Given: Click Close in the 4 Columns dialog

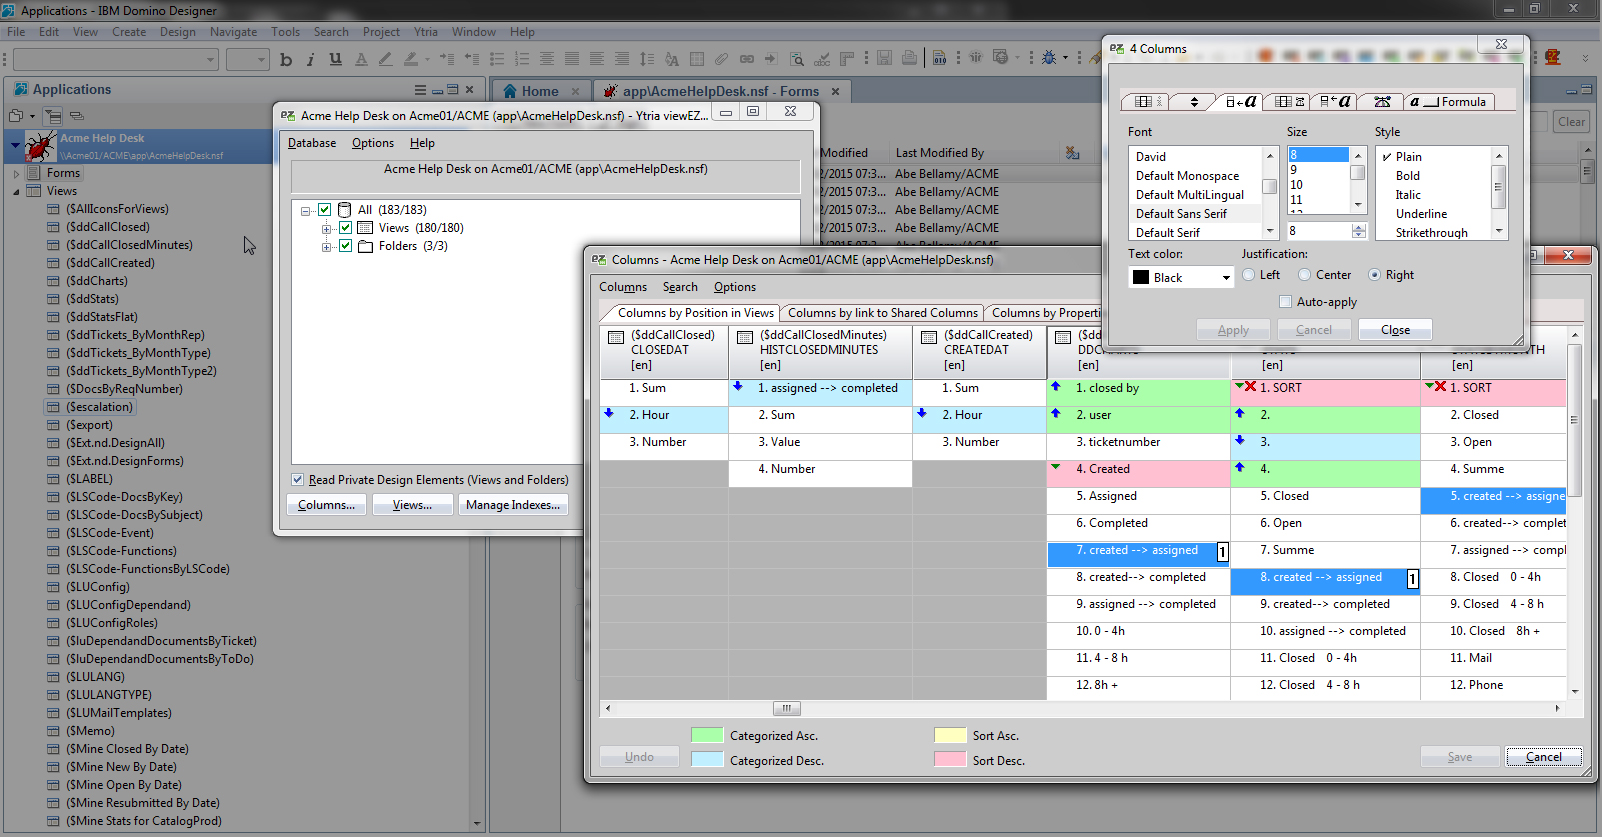Looking at the screenshot, I should point(1395,330).
